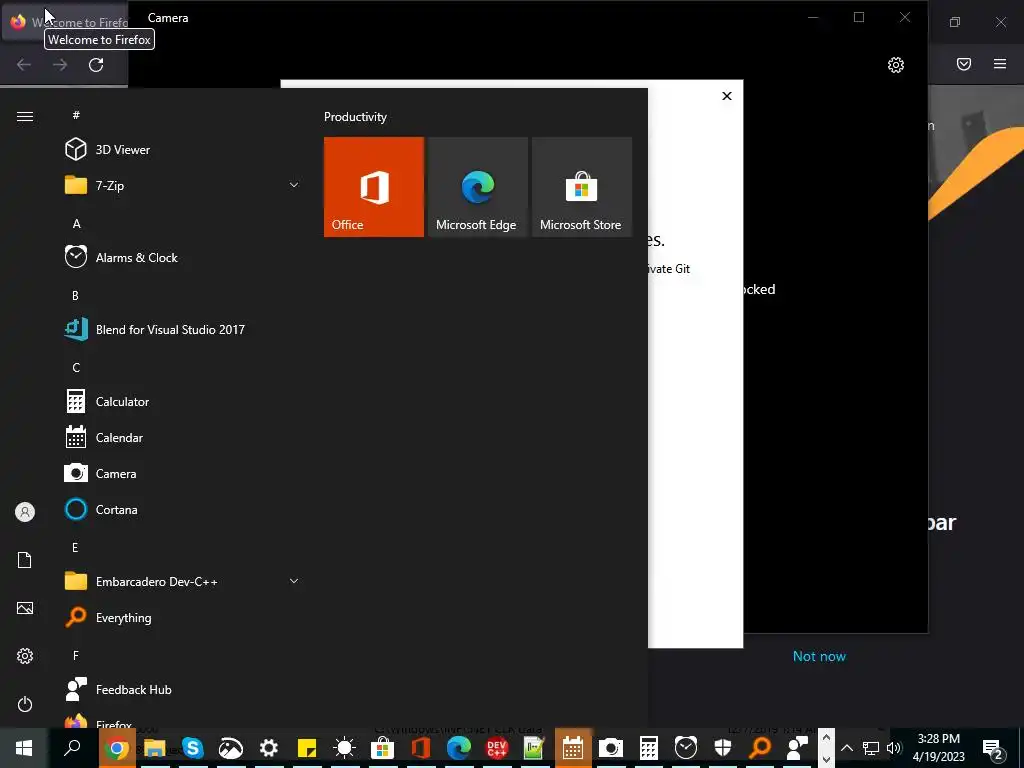Expand the 7-Zip folder chevron

(294, 185)
